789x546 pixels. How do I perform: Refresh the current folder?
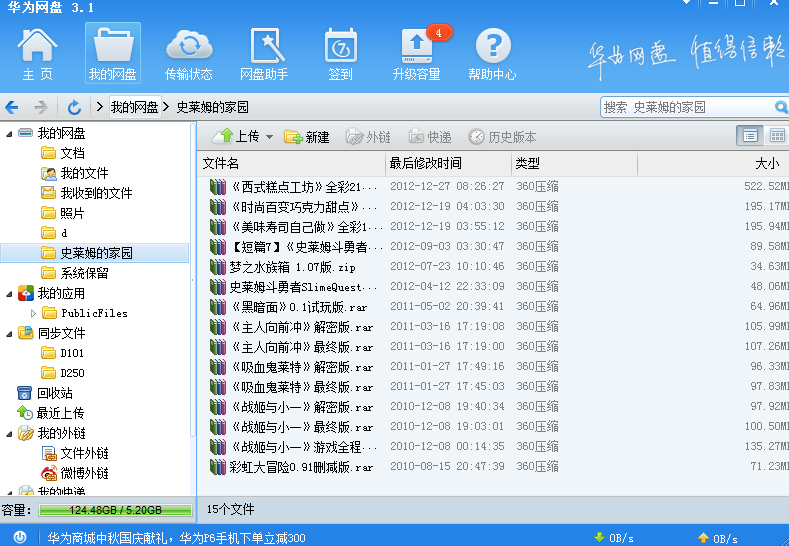74,107
